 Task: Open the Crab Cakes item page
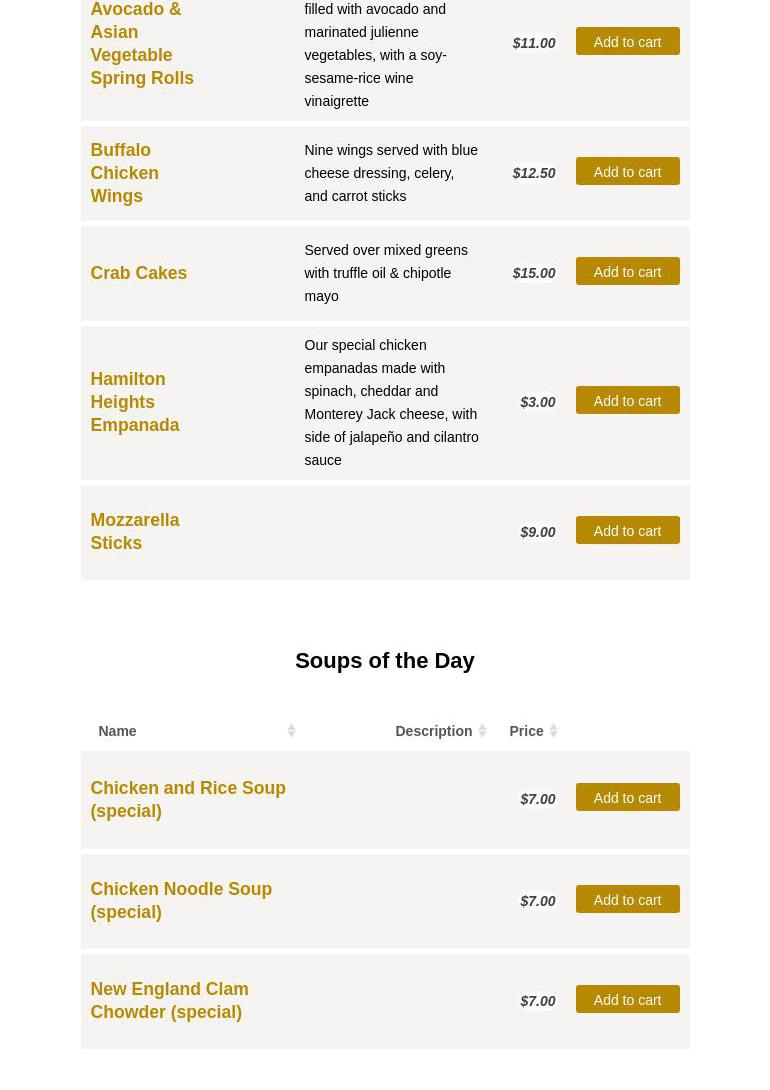[x=138, y=273]
